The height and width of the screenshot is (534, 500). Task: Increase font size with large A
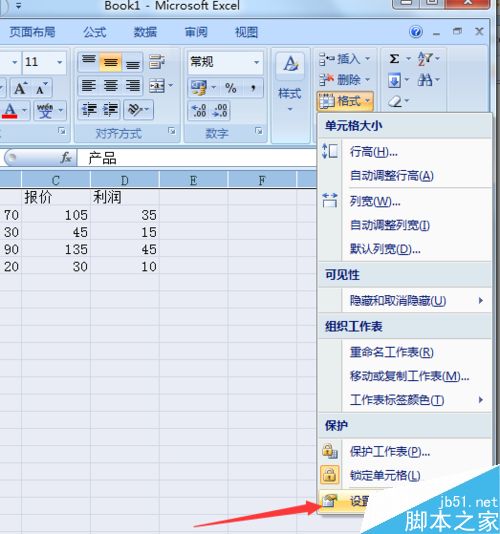(20, 88)
